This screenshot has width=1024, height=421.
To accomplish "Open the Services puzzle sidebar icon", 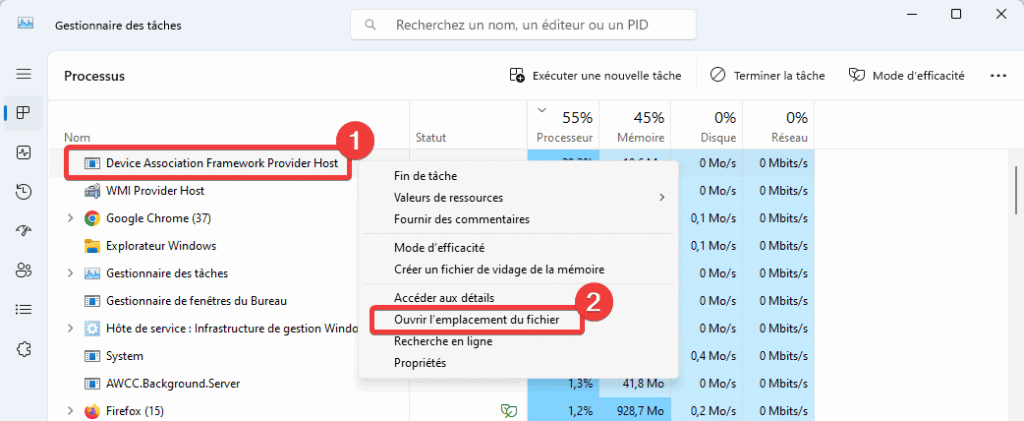I will 24,349.
